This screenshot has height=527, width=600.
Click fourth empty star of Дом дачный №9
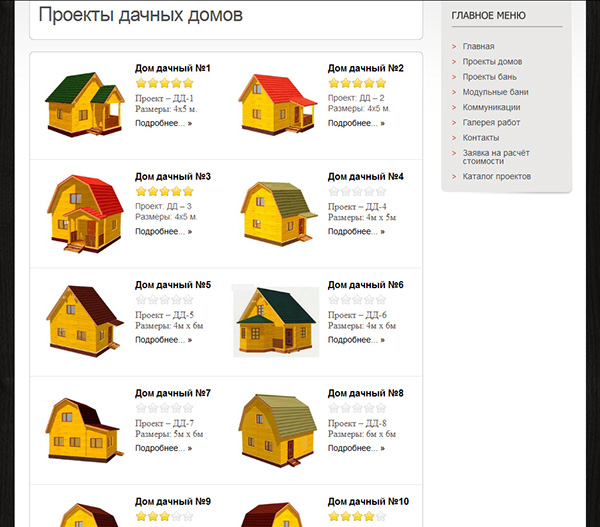pyautogui.click(x=176, y=516)
